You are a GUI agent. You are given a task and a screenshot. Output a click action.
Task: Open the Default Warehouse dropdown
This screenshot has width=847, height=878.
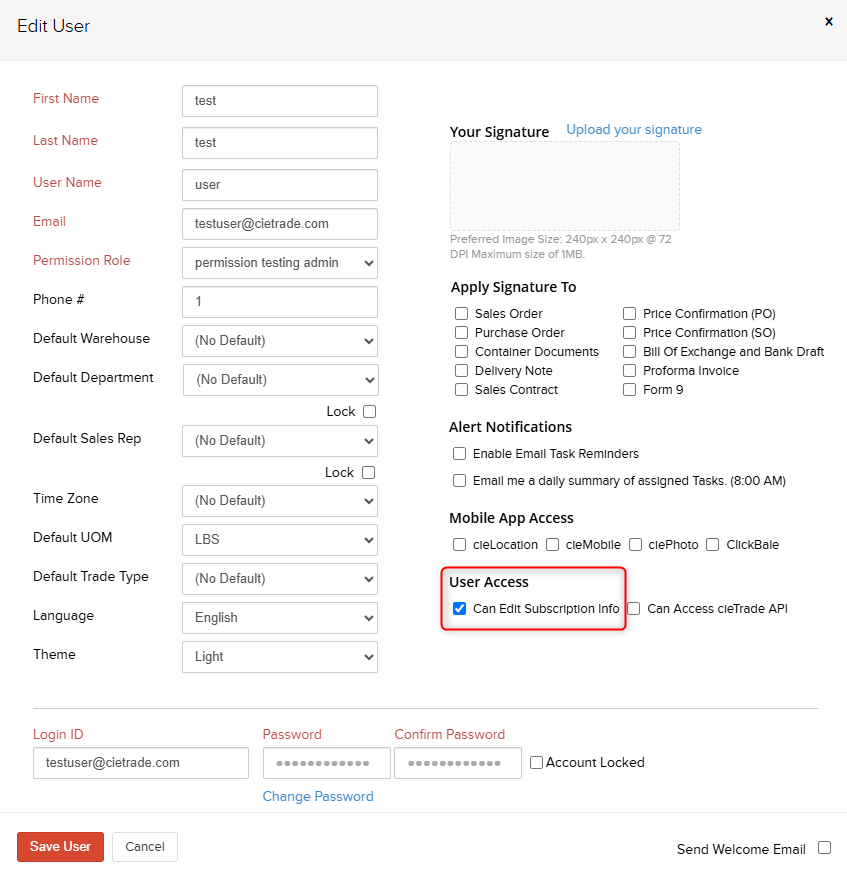(280, 340)
